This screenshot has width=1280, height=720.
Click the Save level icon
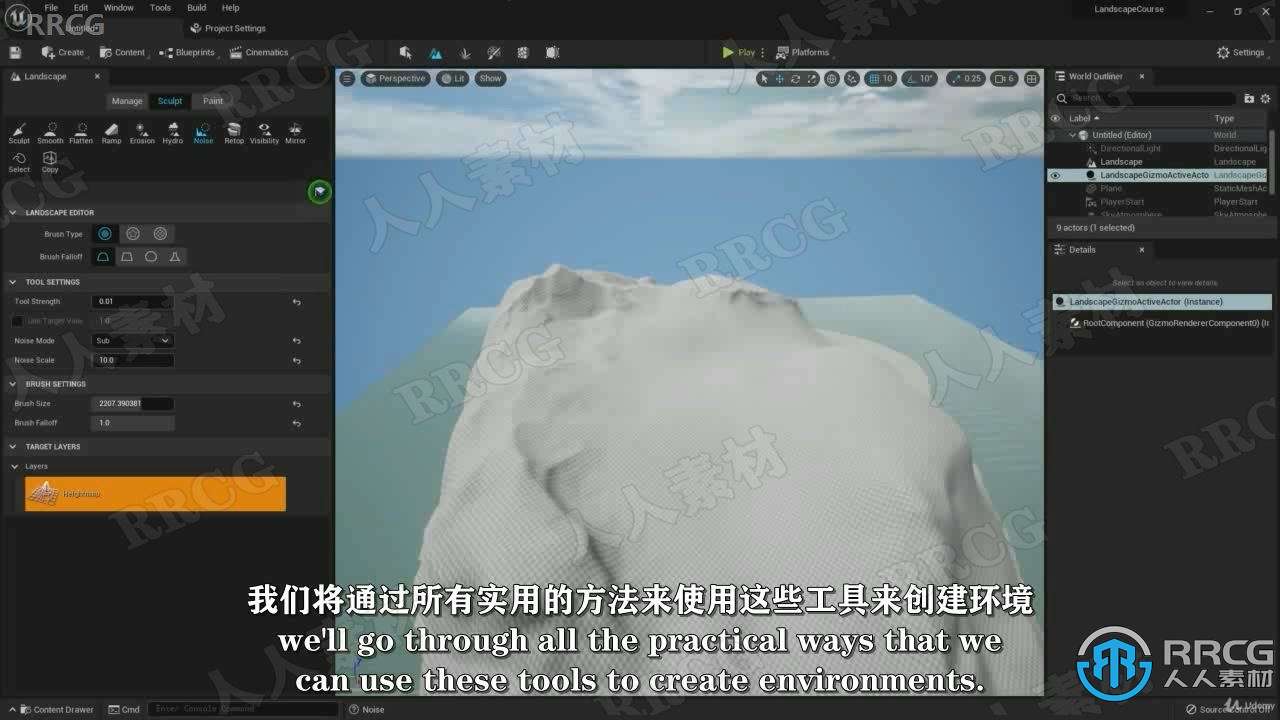[15, 52]
